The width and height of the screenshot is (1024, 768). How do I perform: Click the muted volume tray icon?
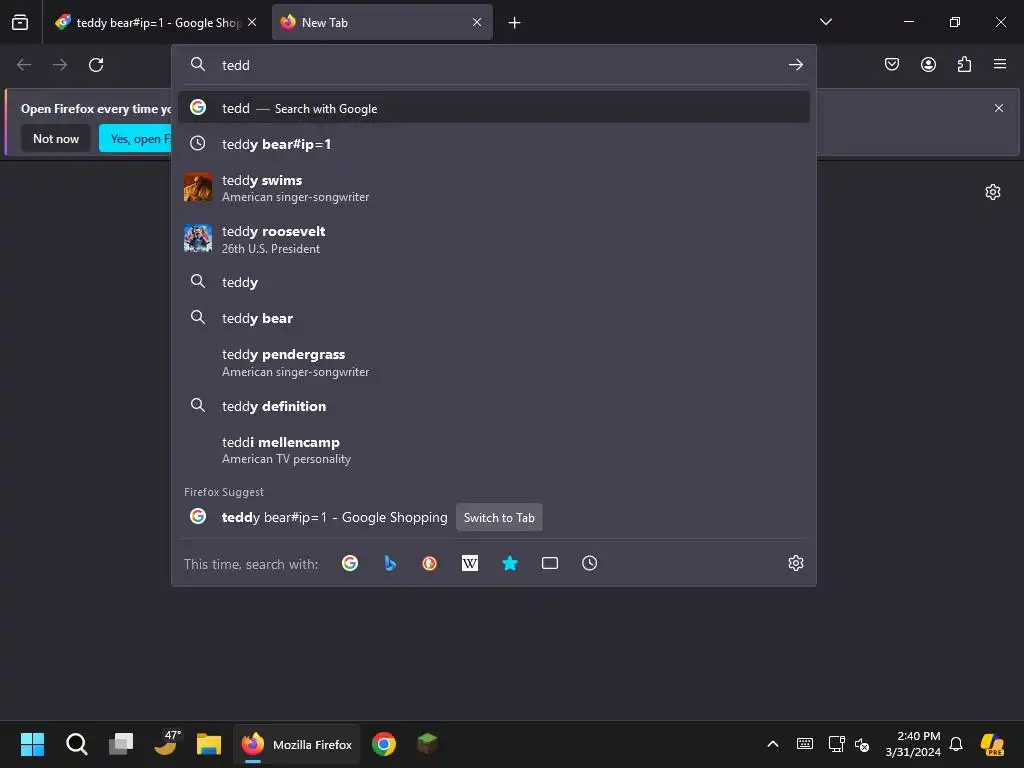862,744
